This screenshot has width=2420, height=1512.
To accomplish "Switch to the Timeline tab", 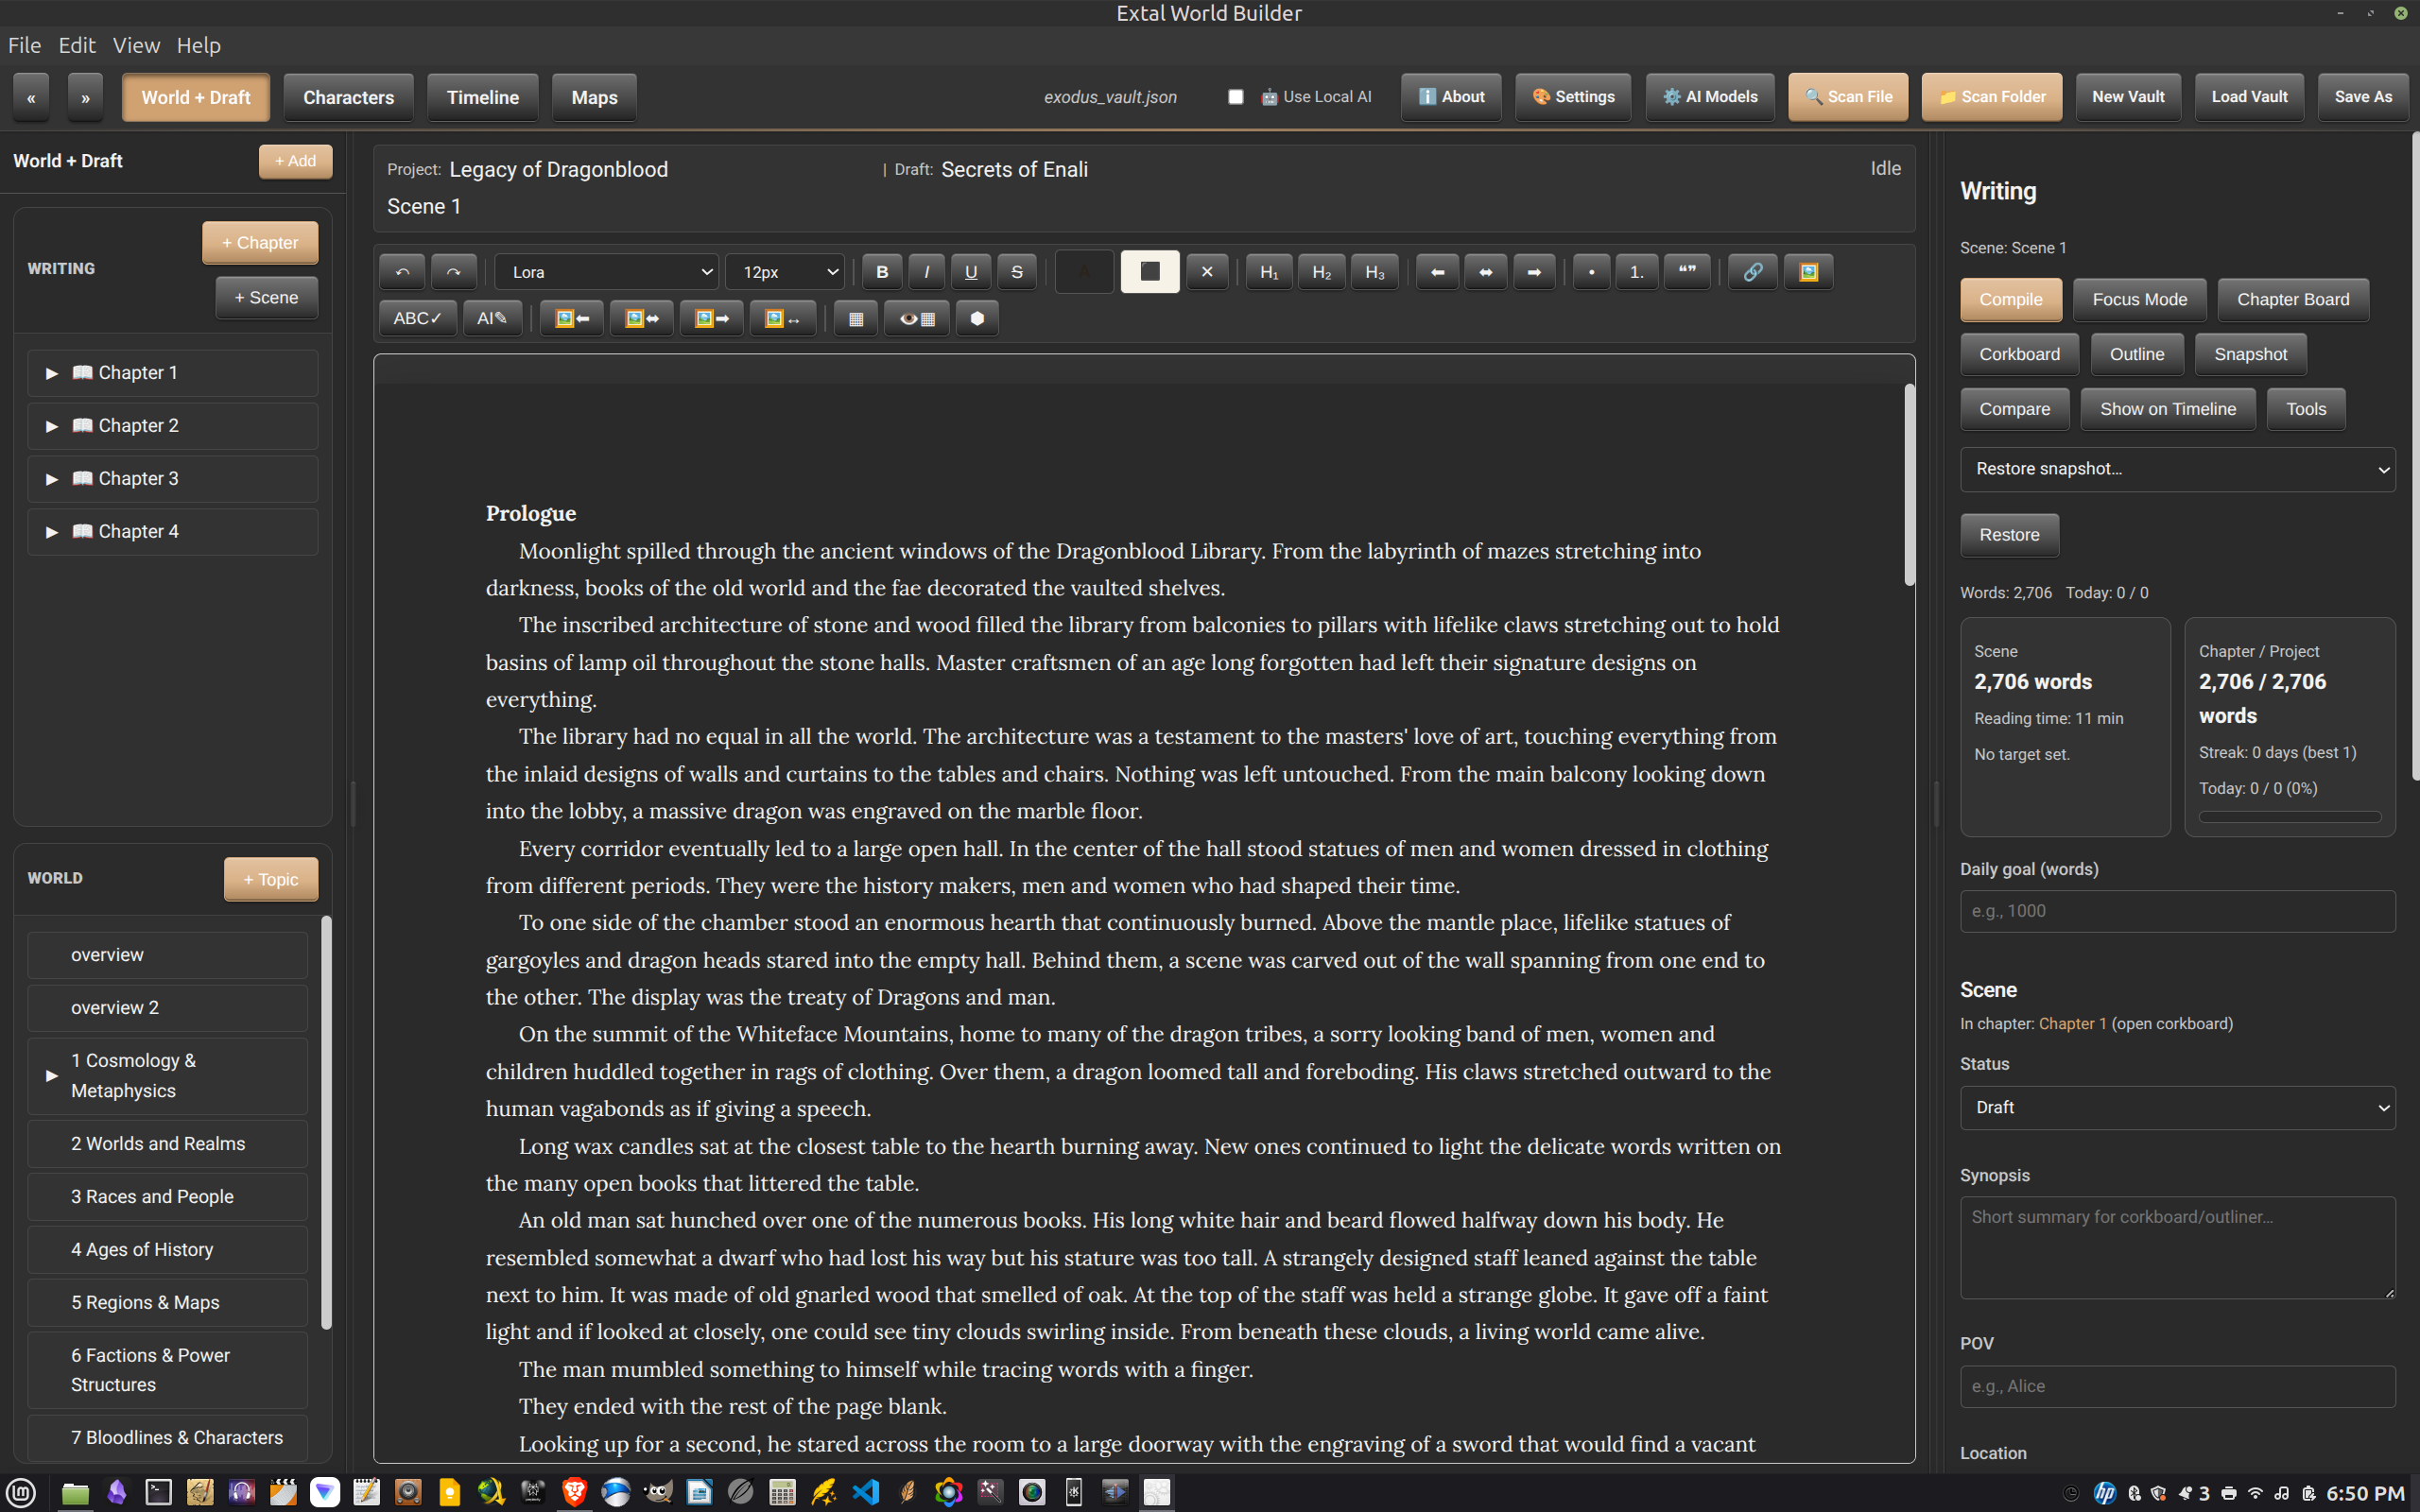I will 482,97.
